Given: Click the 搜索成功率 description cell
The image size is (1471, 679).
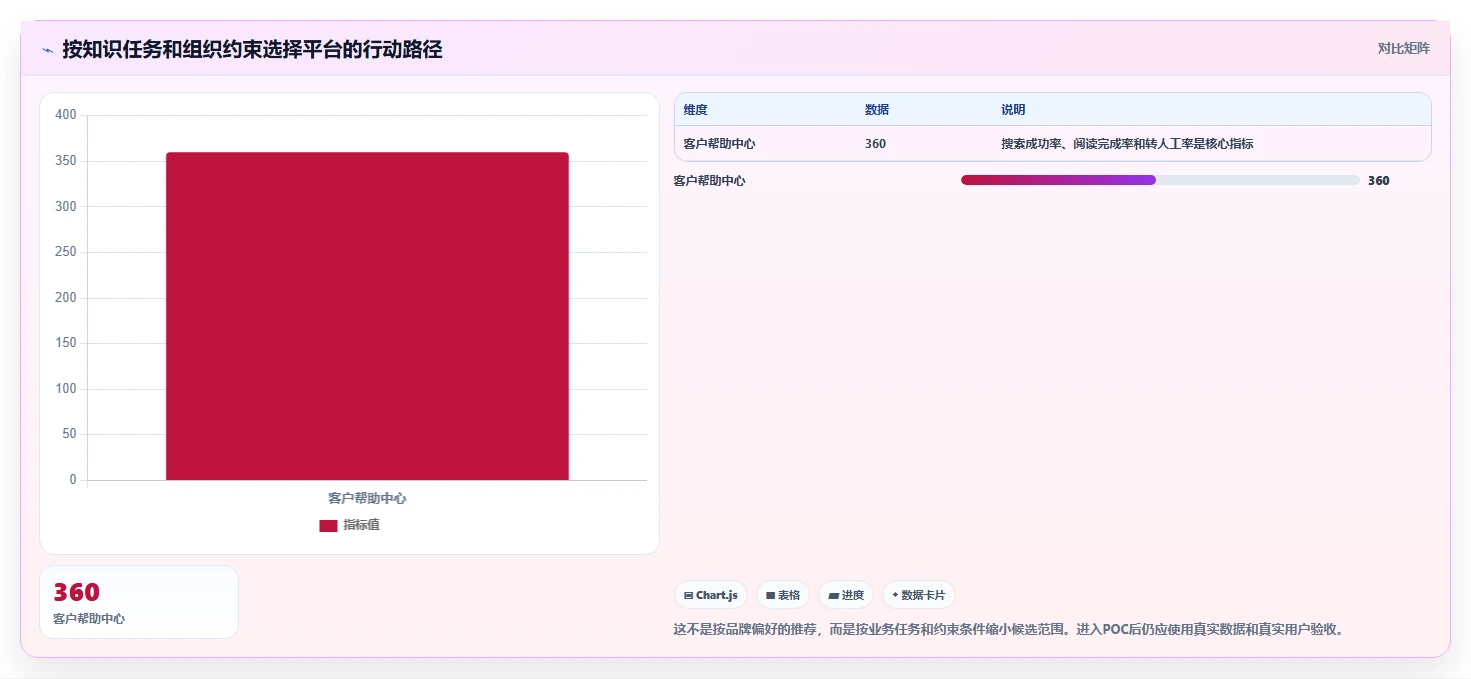Looking at the screenshot, I should (x=1127, y=144).
